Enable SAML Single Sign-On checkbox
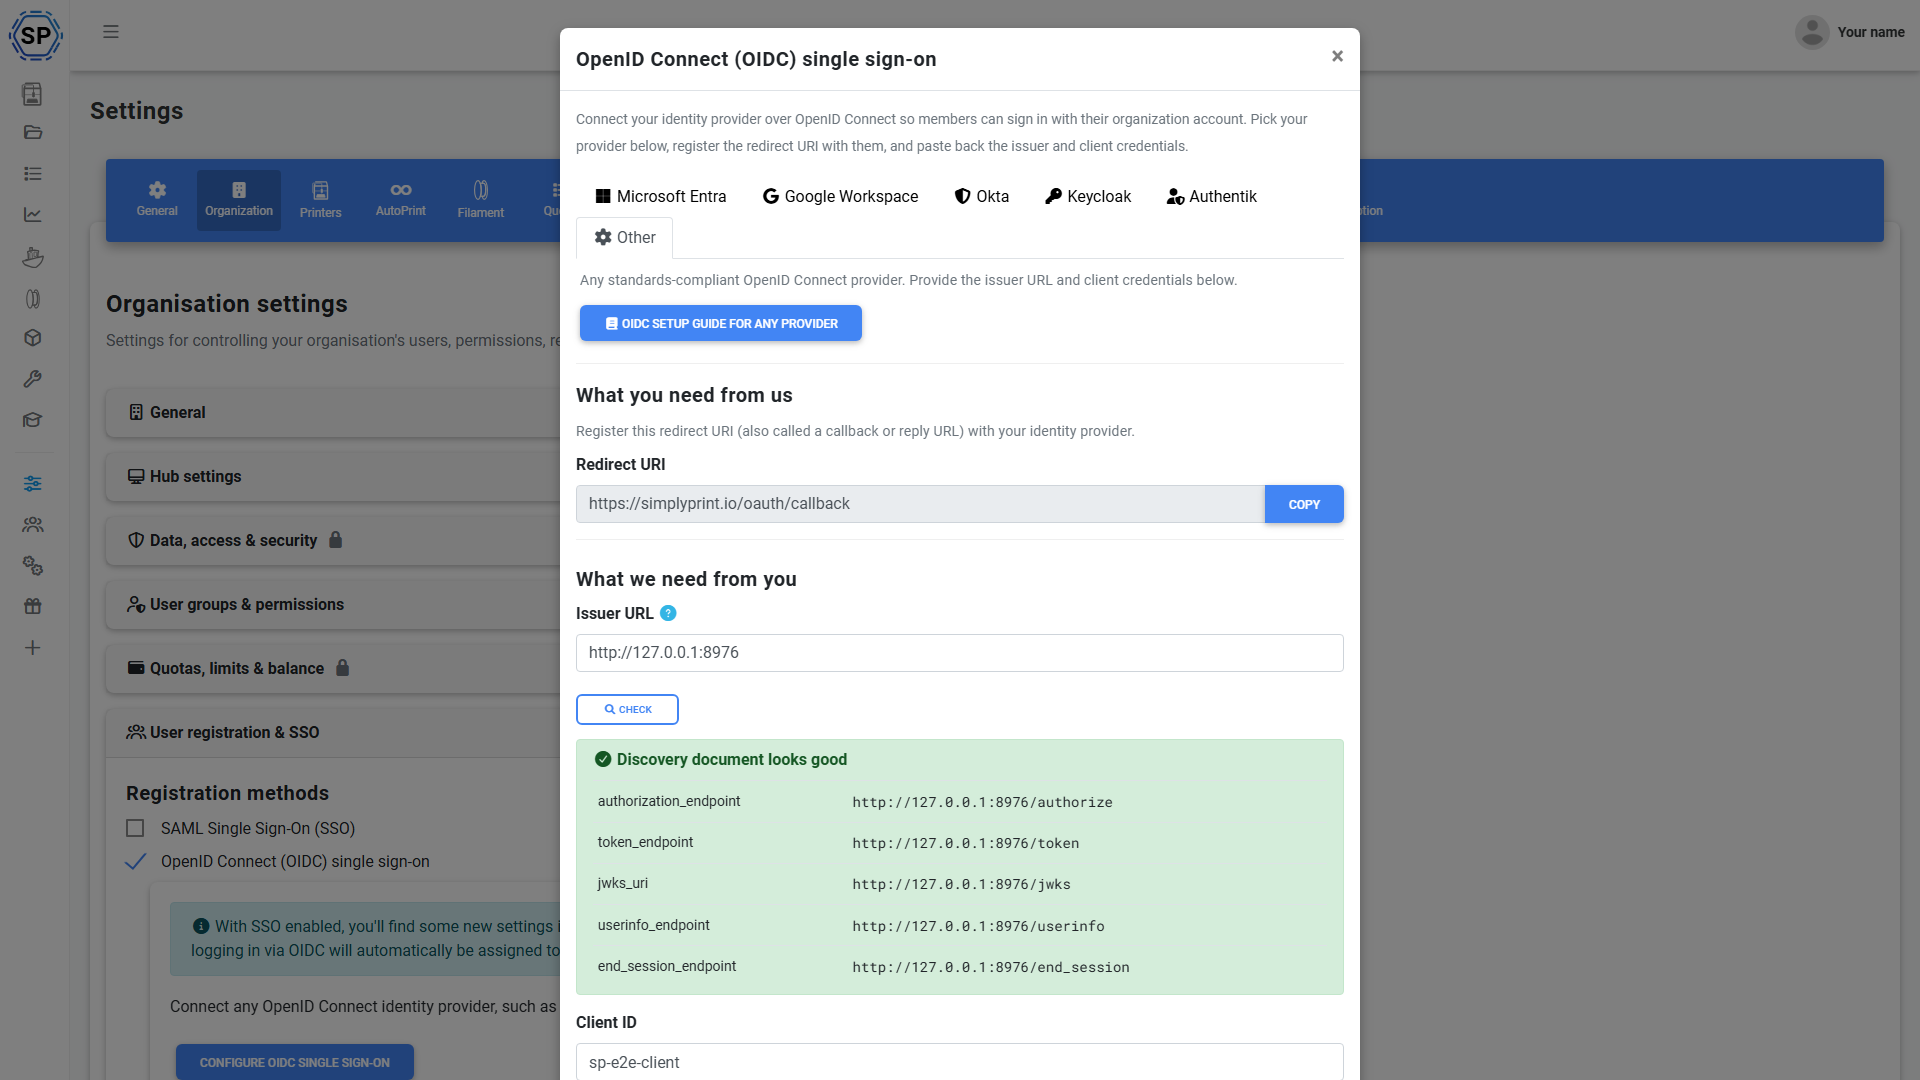This screenshot has width=1920, height=1080. coord(135,828)
